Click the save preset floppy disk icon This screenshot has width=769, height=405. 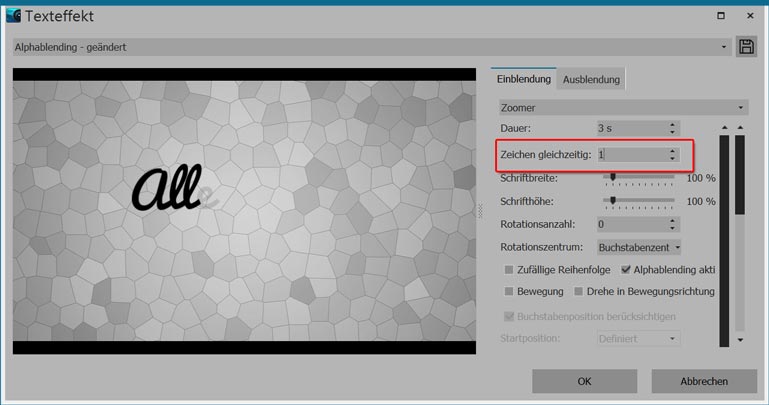746,47
